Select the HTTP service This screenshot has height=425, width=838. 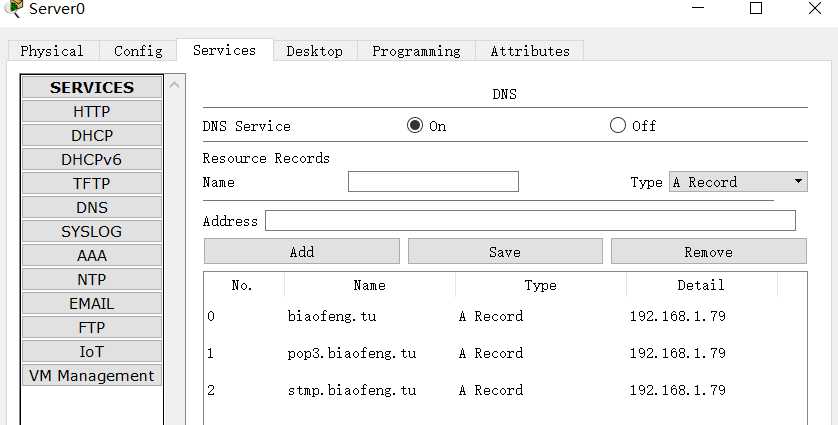pos(92,111)
